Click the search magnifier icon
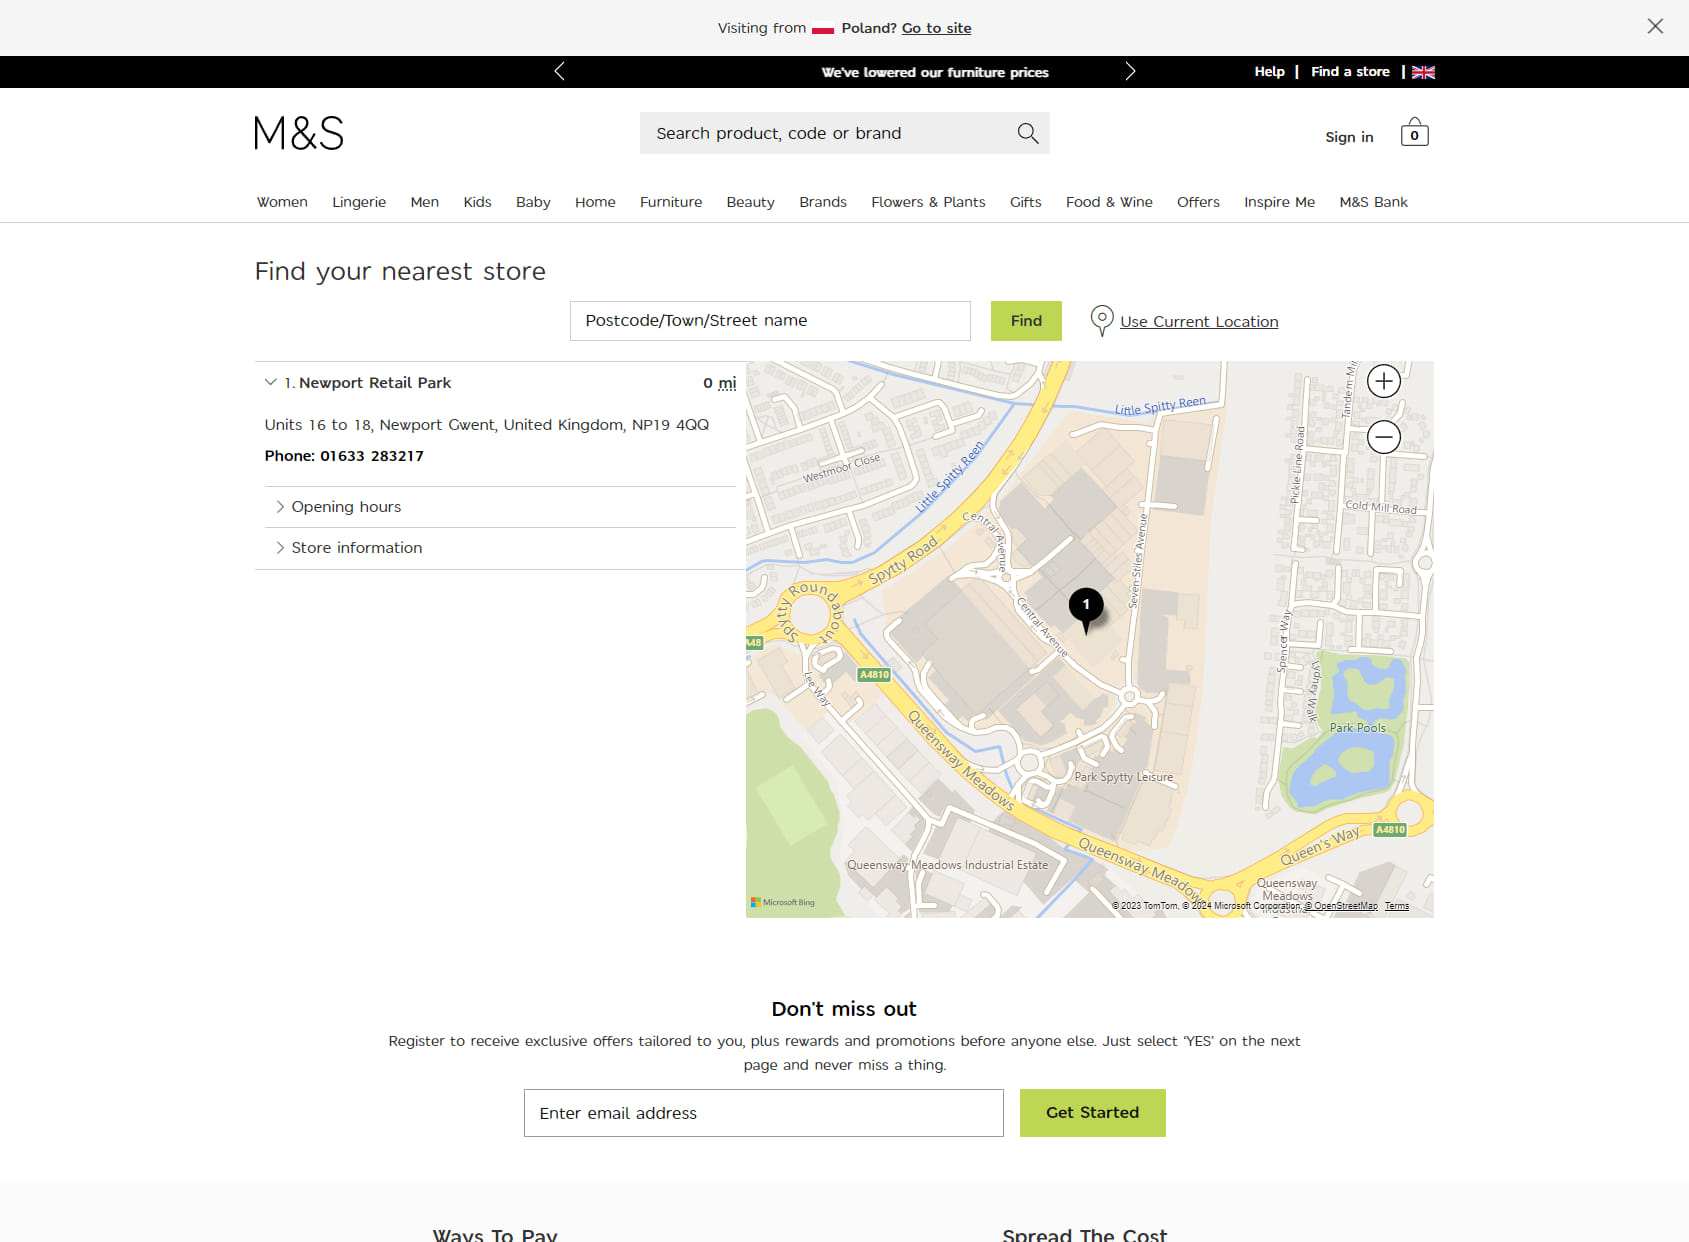 [x=1028, y=133]
